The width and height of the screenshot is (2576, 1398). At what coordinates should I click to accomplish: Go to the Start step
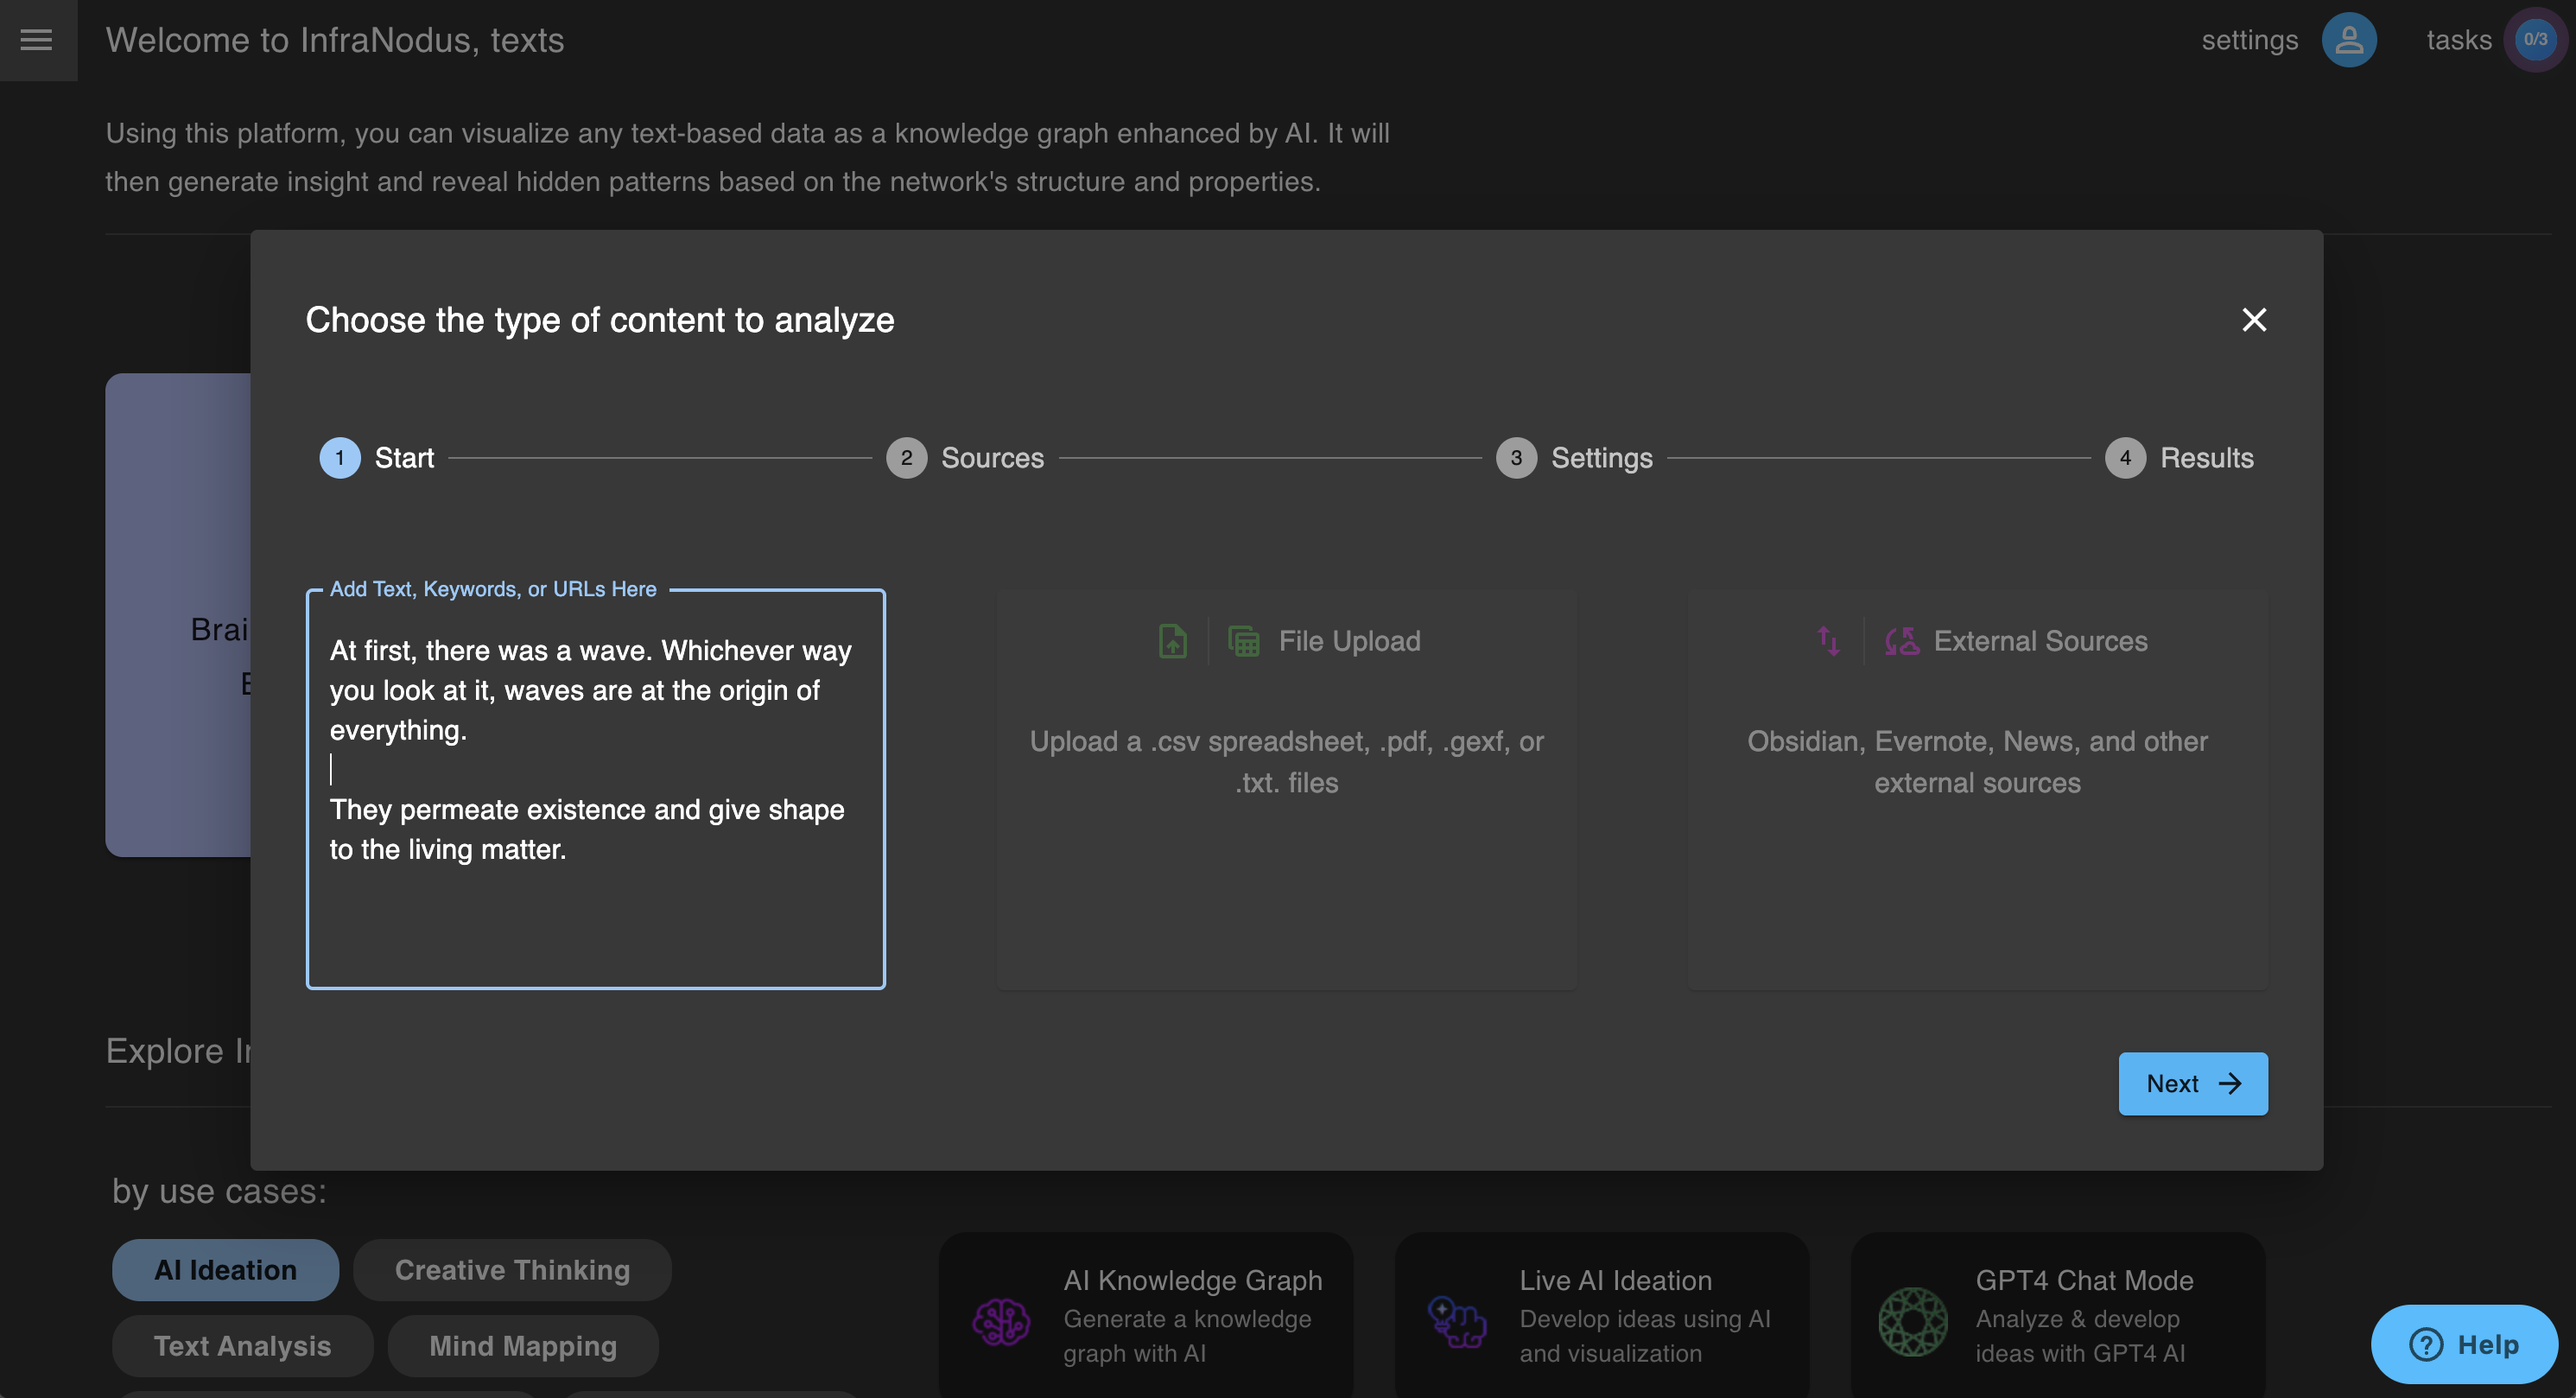click(x=377, y=458)
